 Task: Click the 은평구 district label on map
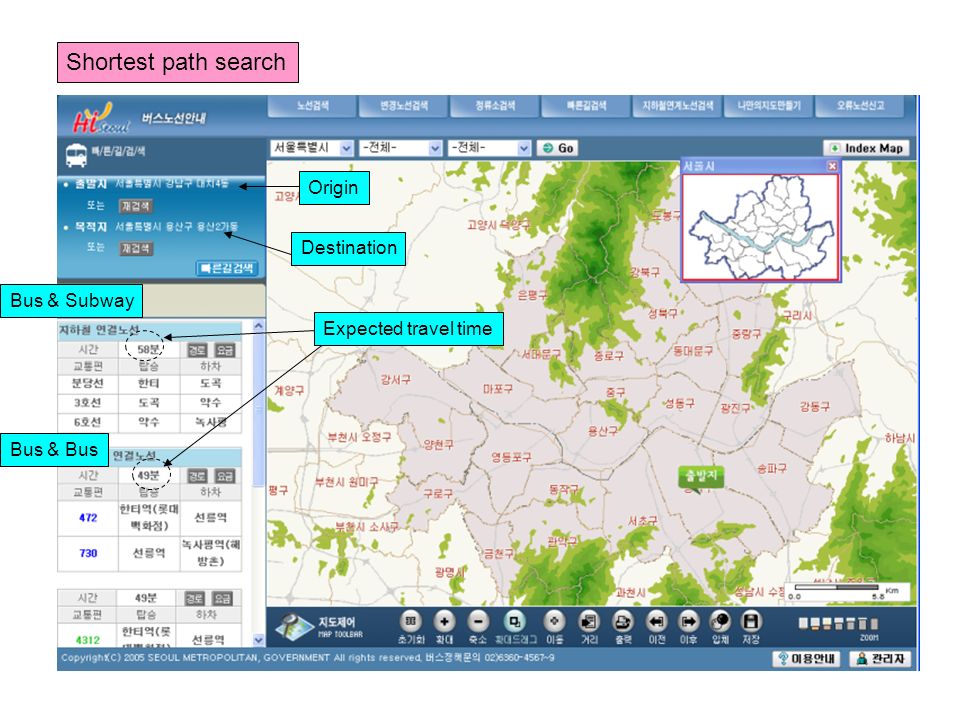point(532,295)
